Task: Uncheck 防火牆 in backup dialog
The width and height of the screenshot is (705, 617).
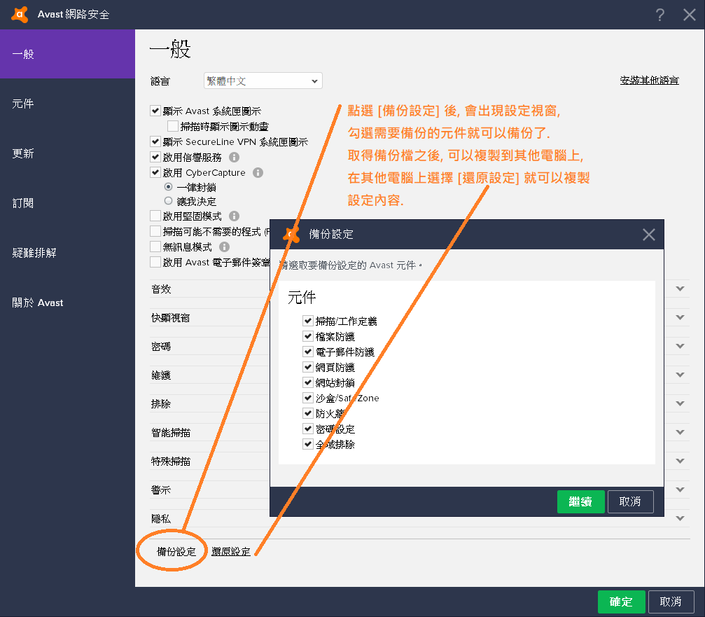Action: click(x=308, y=413)
